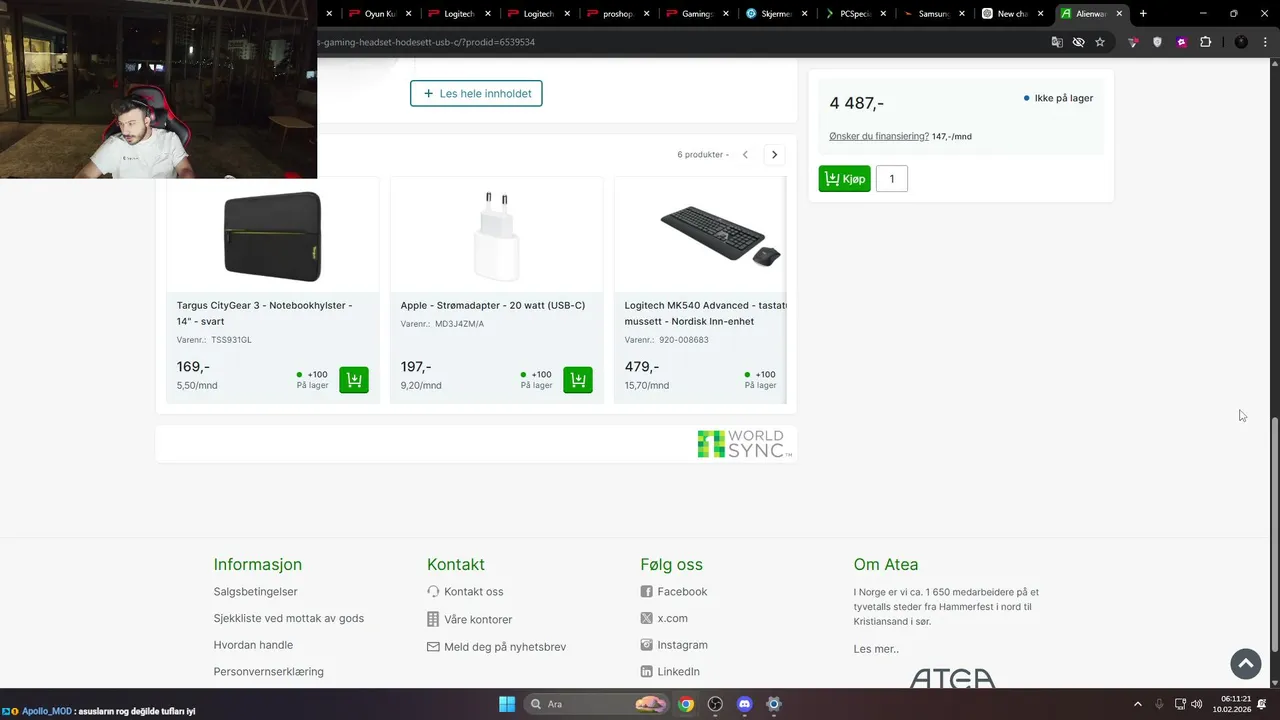Open a new browser tab
1280x720 pixels.
tap(1143, 14)
